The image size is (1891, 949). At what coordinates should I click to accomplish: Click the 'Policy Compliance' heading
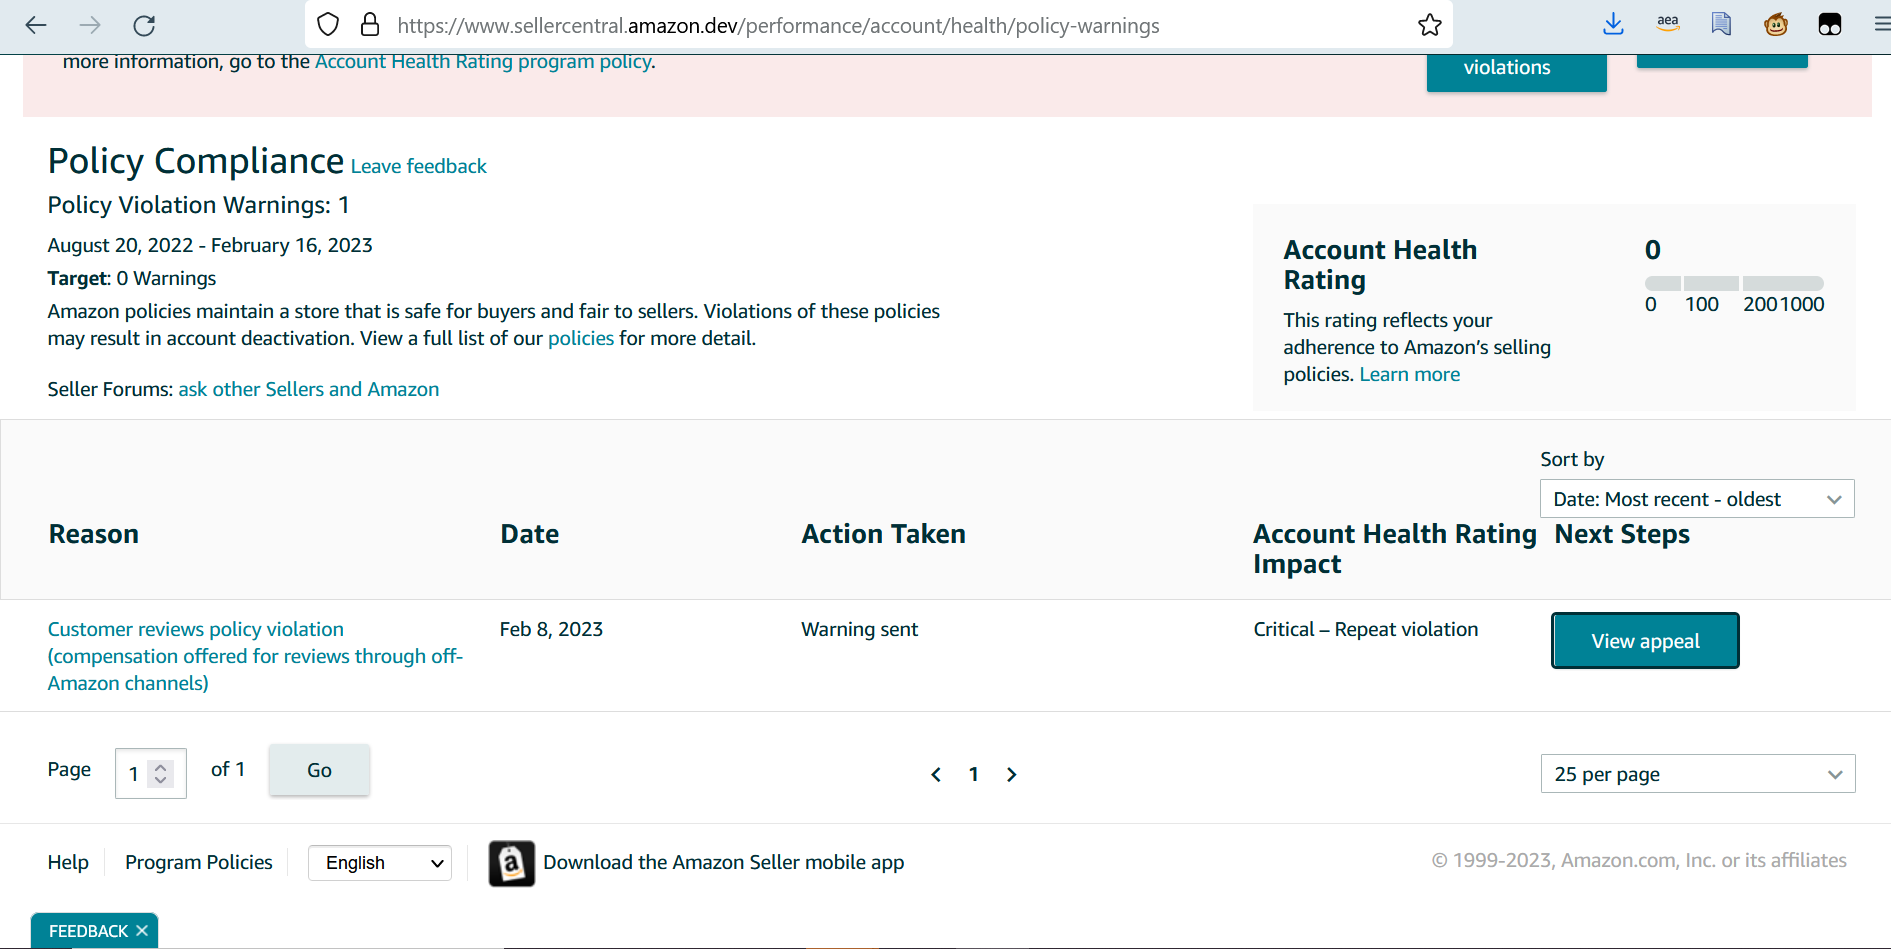point(196,161)
